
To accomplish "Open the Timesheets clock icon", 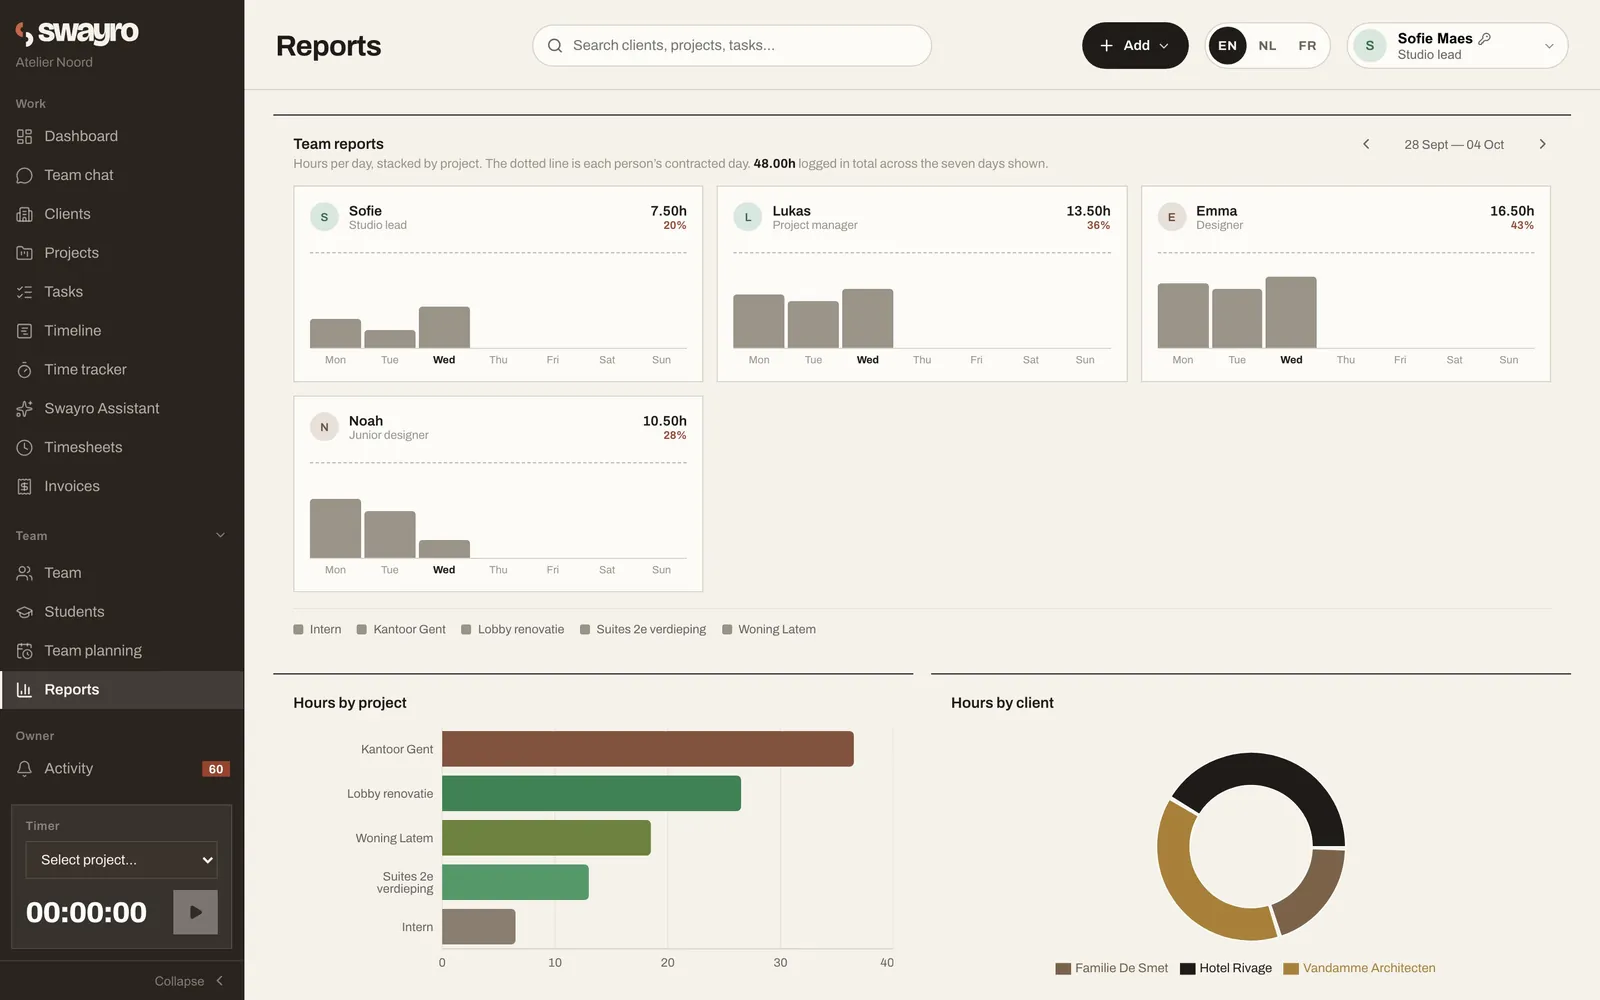I will click(24, 448).
